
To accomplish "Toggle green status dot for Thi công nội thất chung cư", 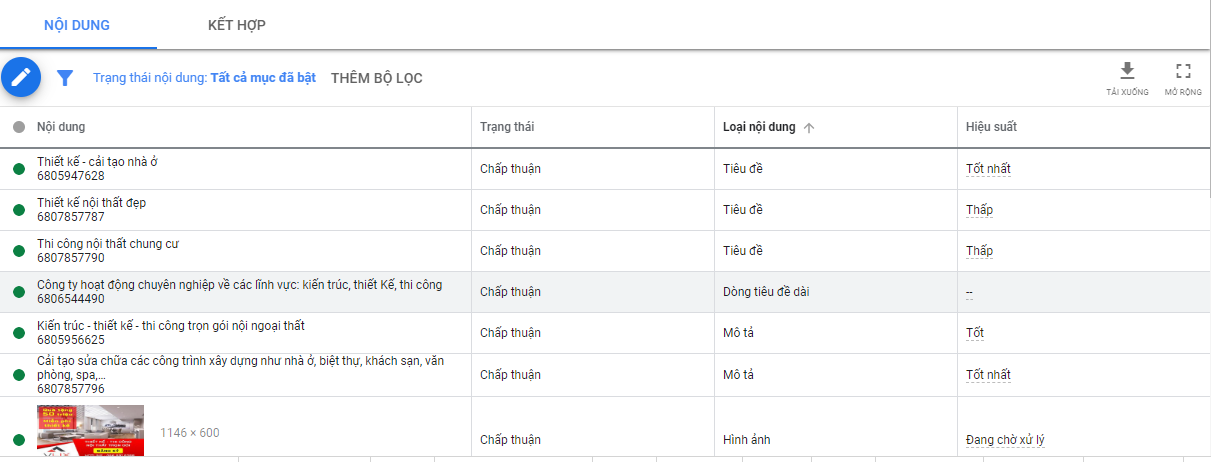I will coord(18,251).
